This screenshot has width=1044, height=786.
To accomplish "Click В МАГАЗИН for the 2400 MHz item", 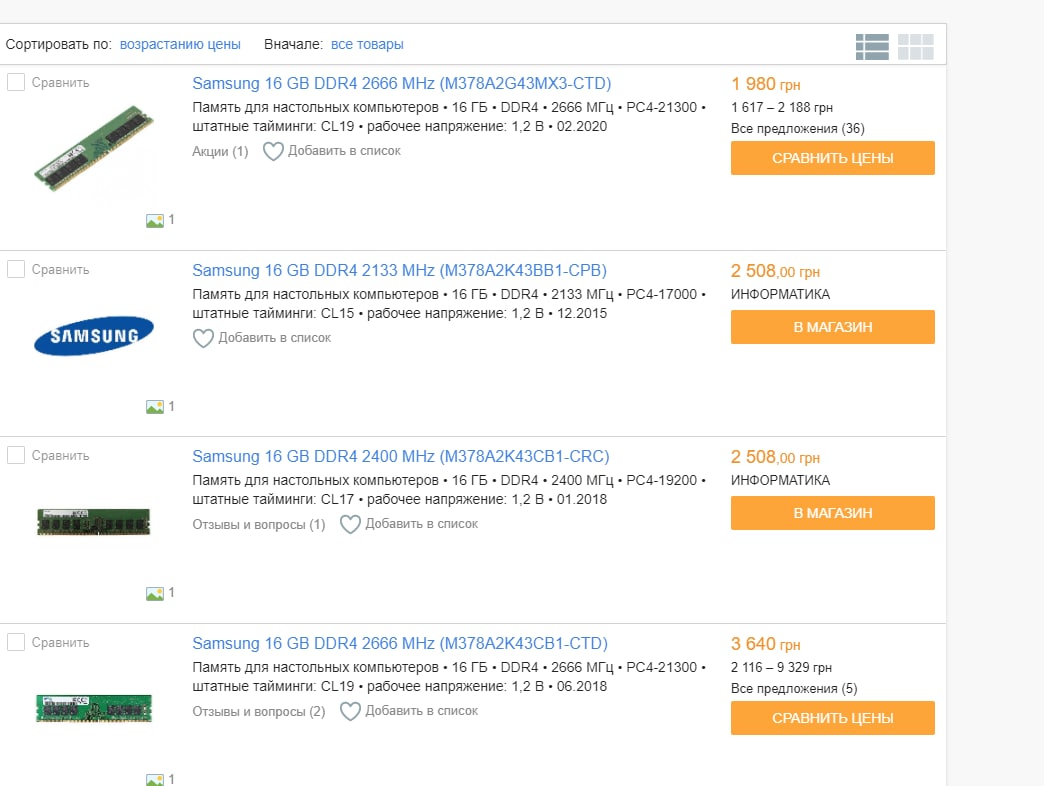I will tap(832, 512).
